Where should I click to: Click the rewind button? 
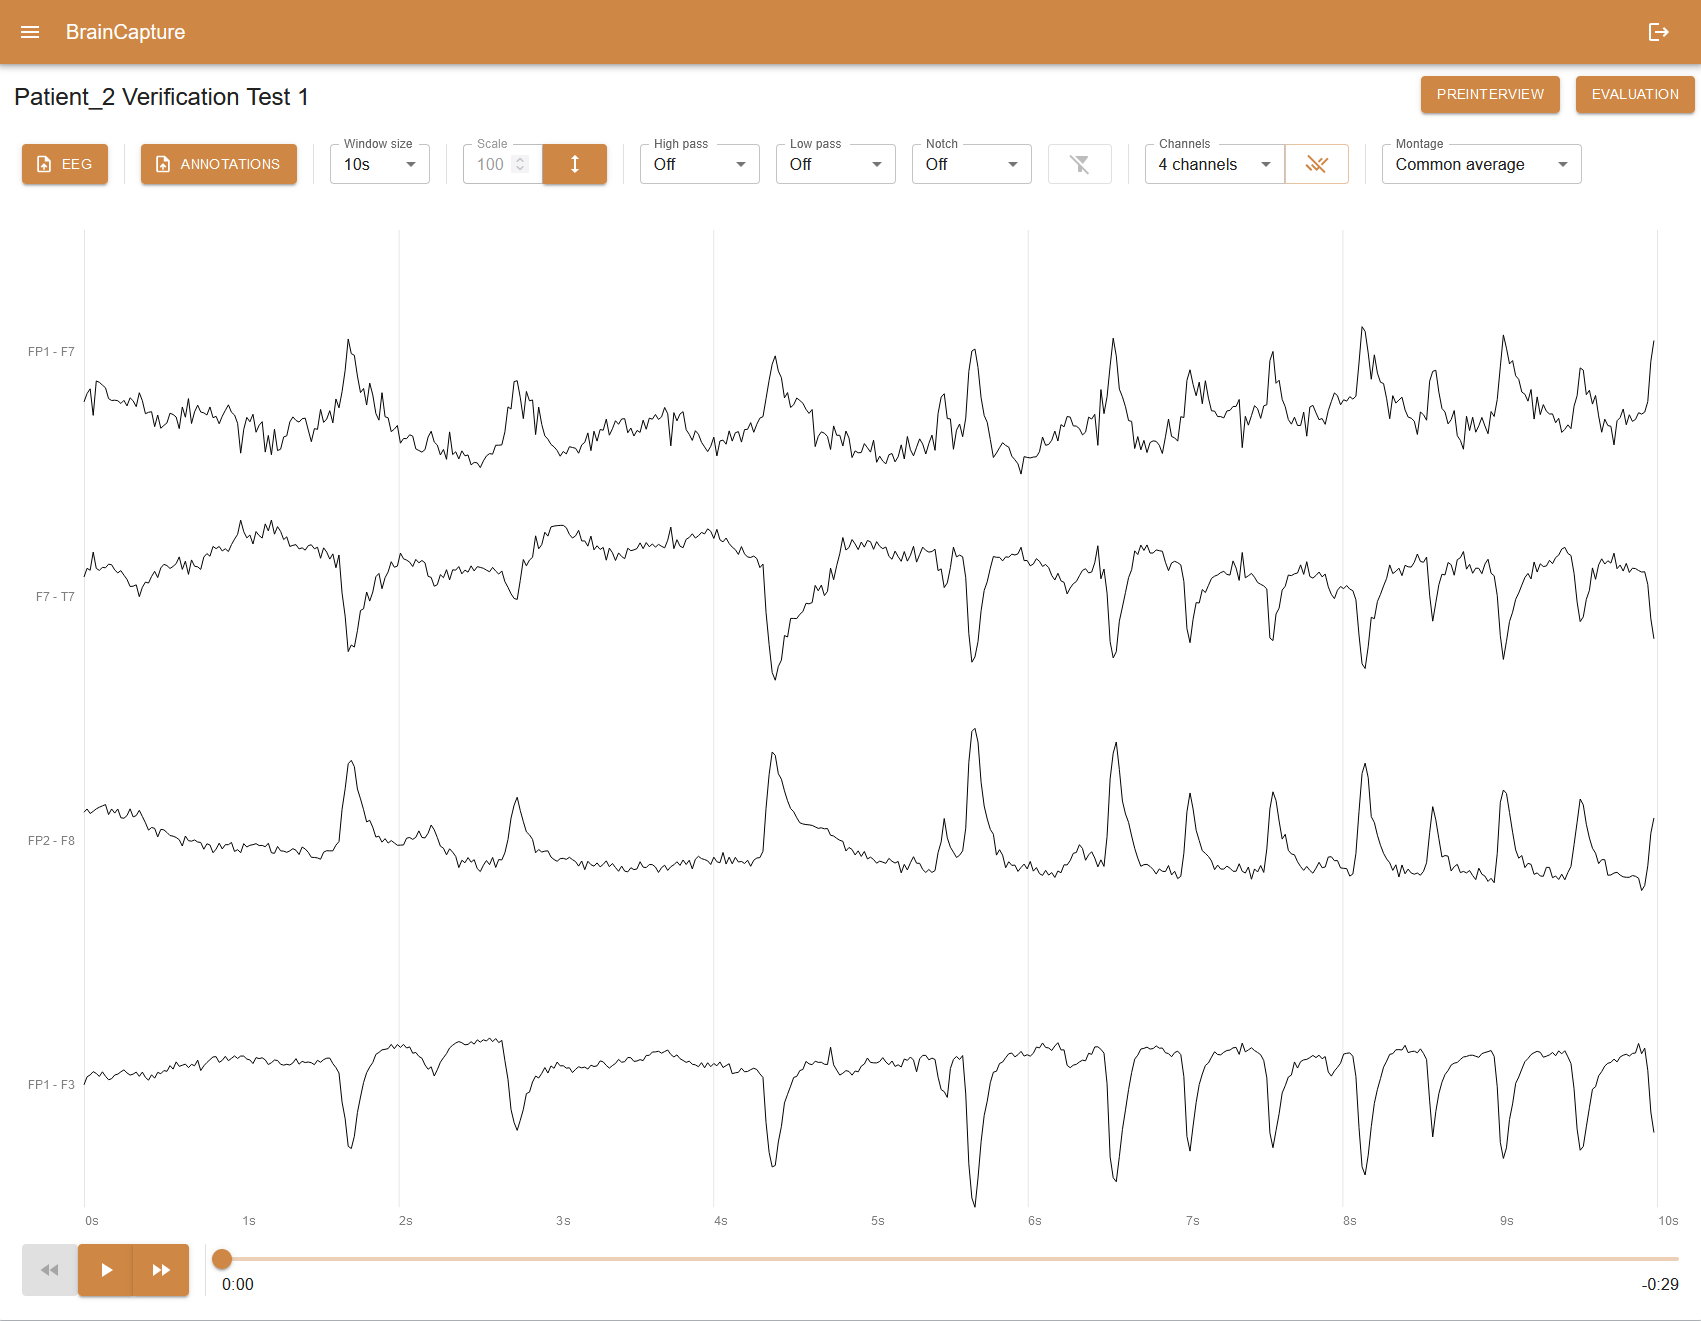(x=50, y=1270)
